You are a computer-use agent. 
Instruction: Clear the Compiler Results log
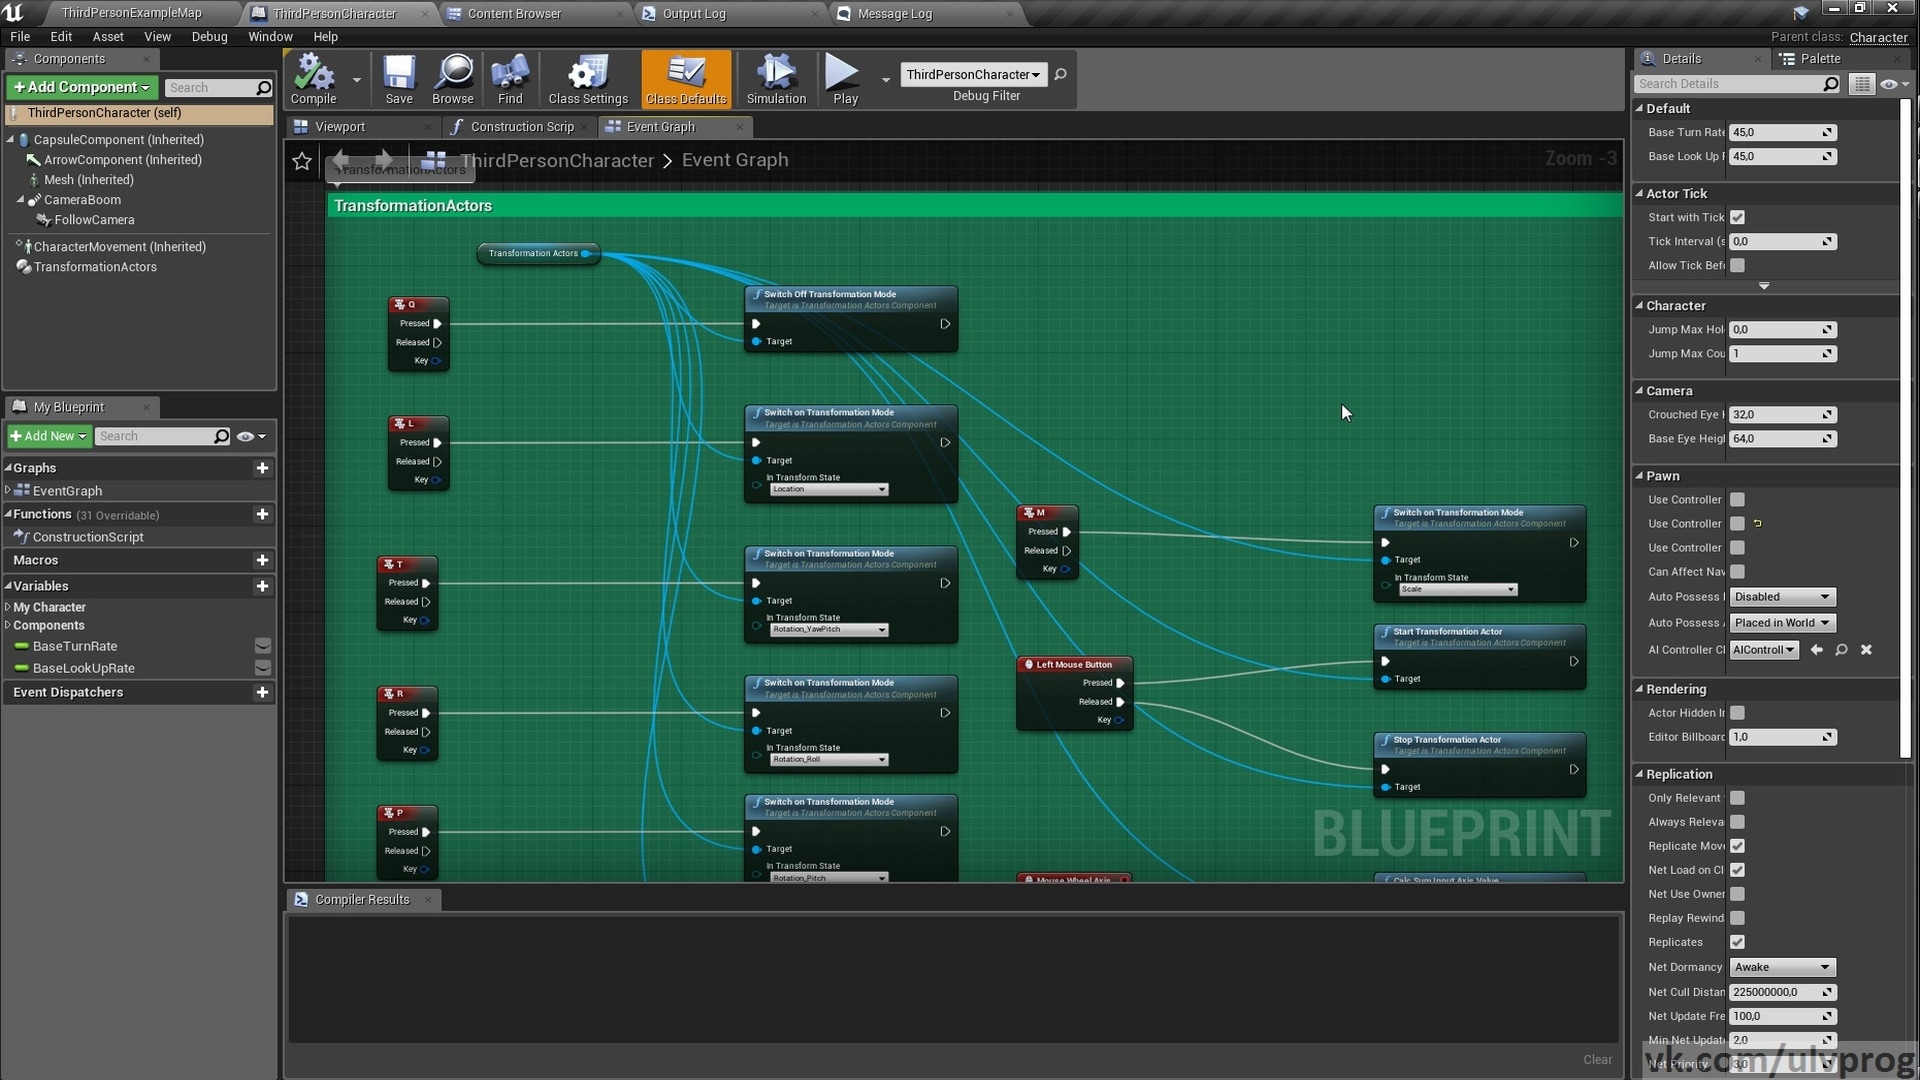(x=1597, y=1059)
